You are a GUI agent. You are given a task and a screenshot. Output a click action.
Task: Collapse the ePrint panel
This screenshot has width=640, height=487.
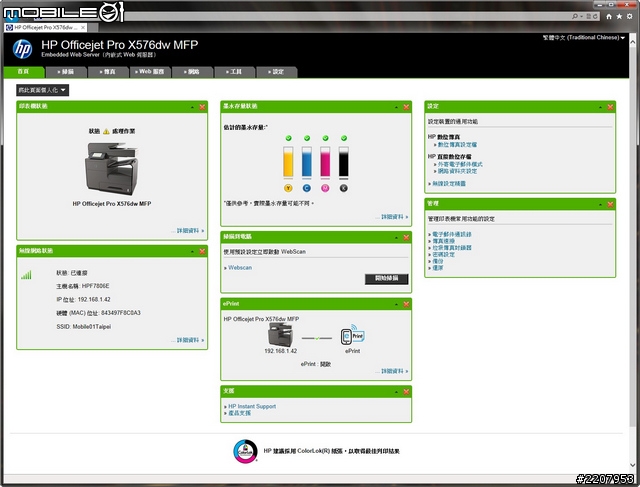[x=396, y=304]
